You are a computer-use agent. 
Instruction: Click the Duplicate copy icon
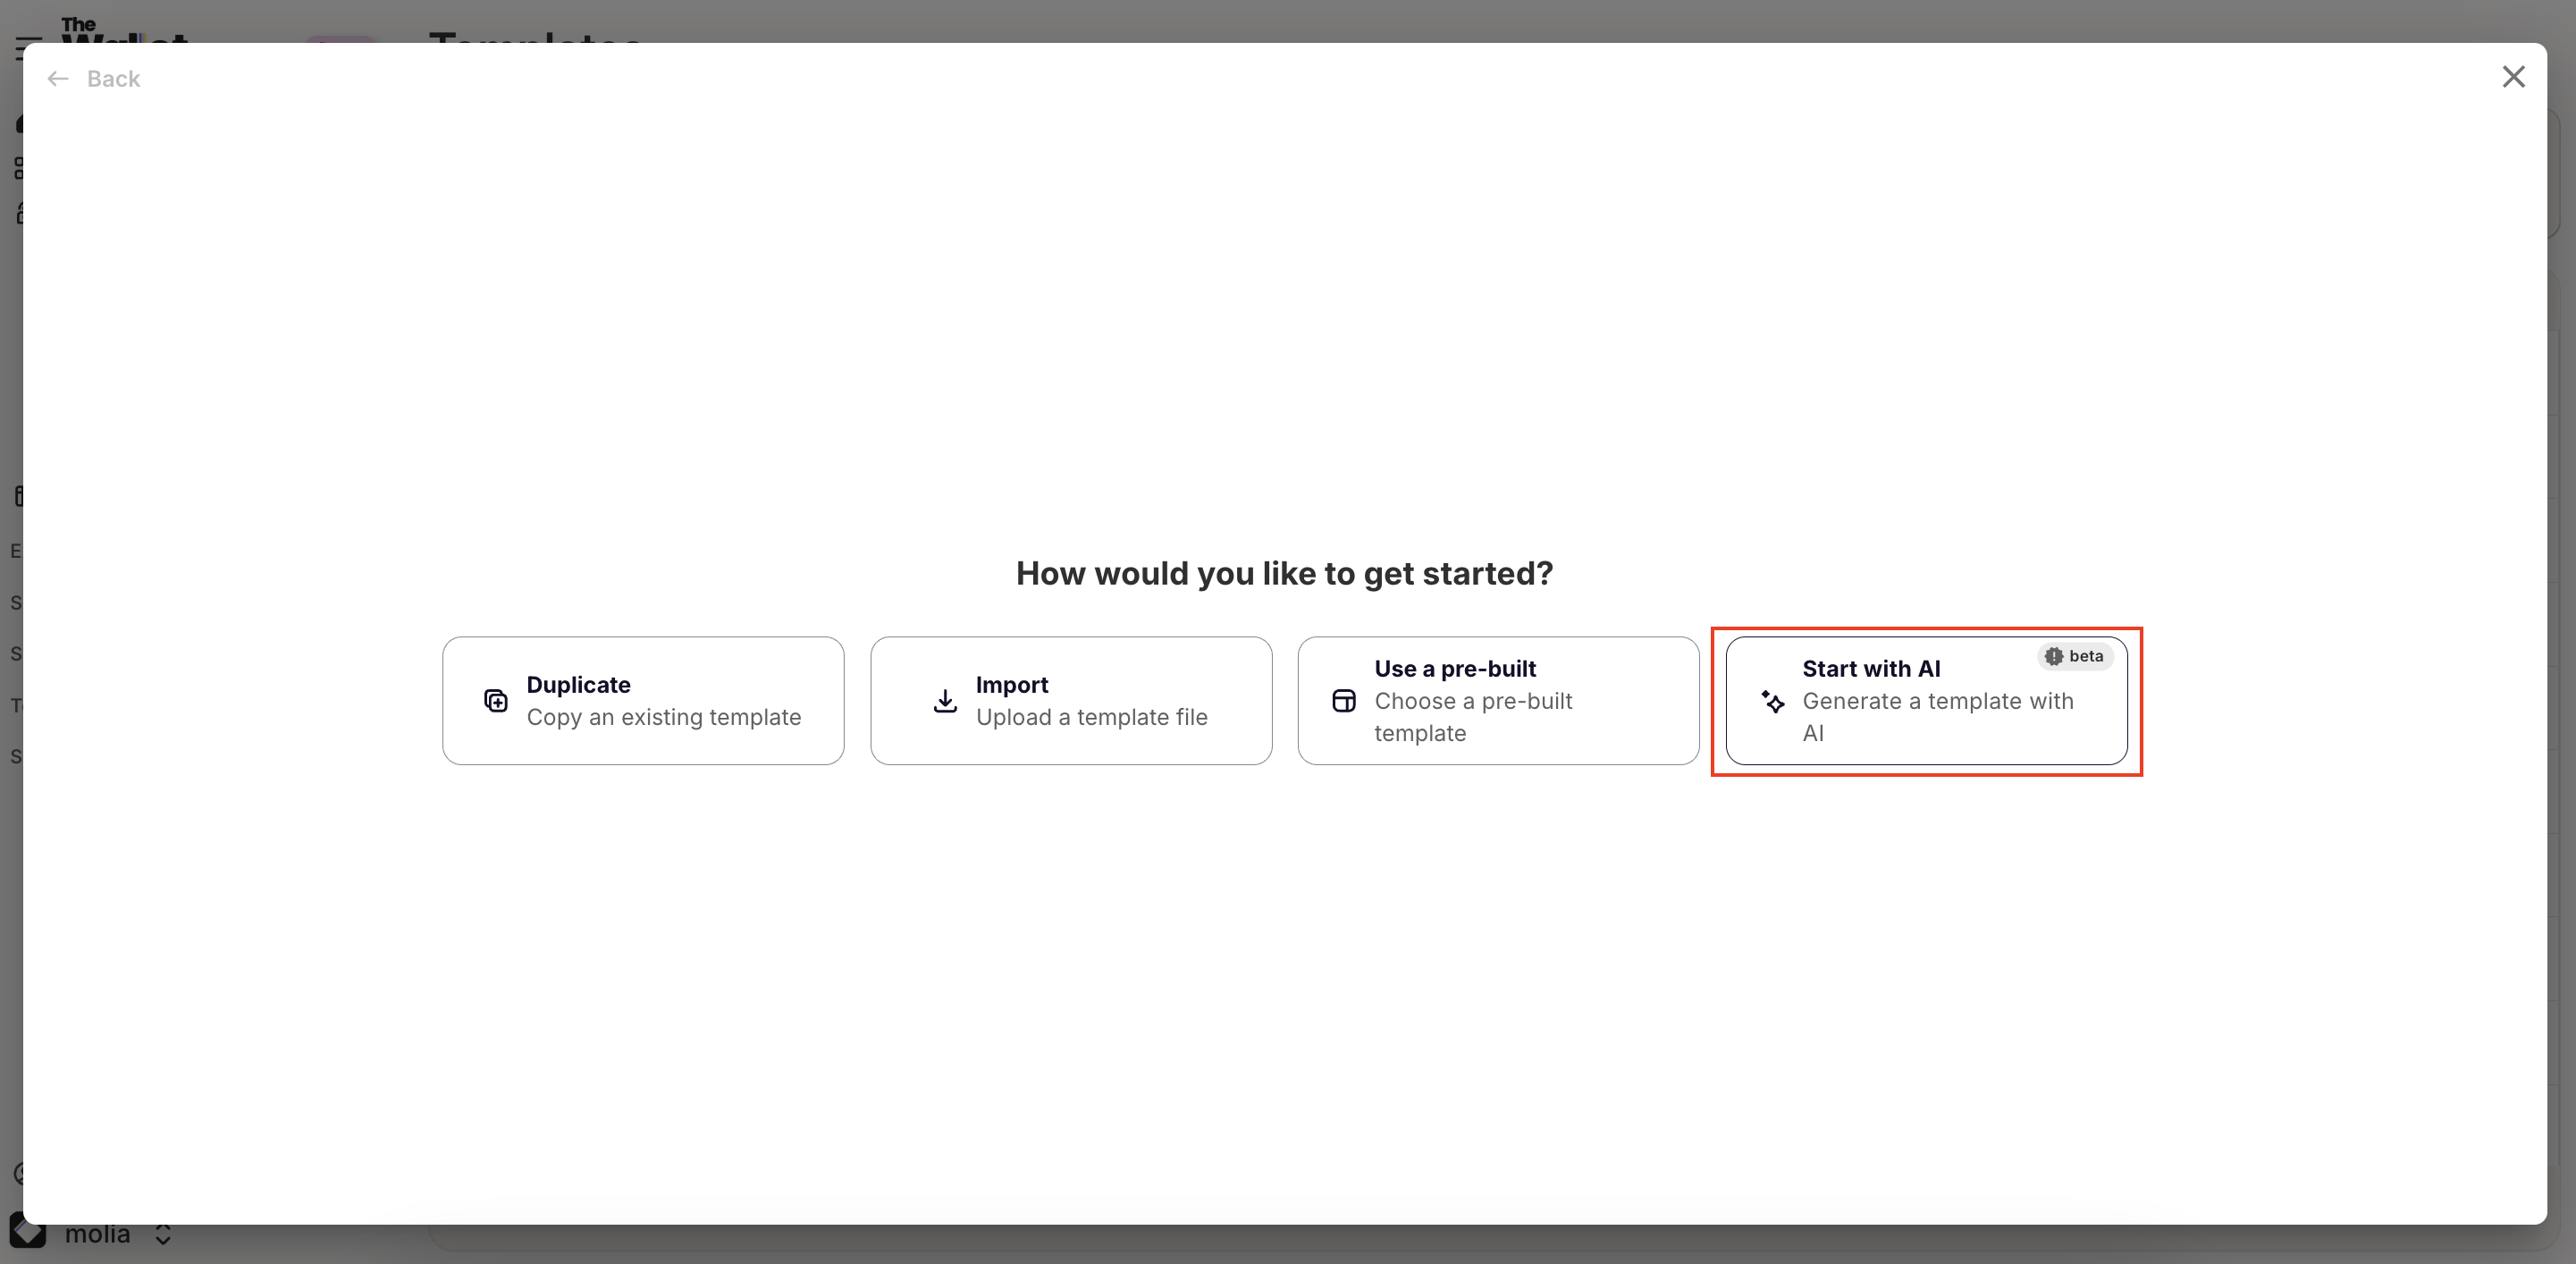point(497,700)
